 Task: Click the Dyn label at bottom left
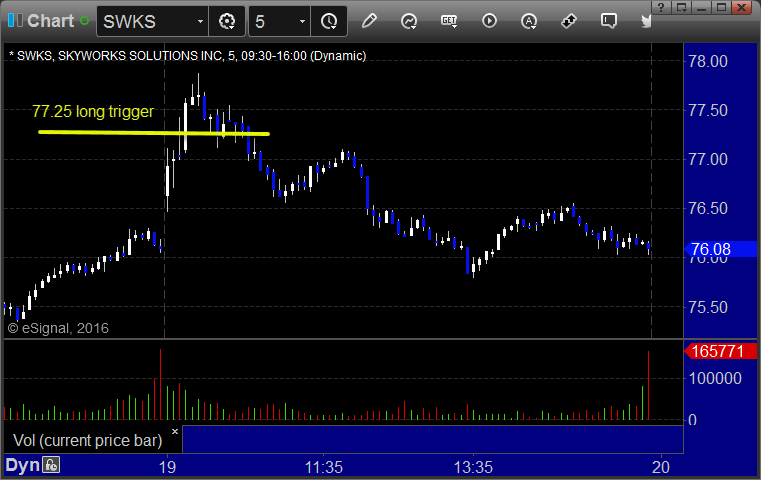[22, 465]
